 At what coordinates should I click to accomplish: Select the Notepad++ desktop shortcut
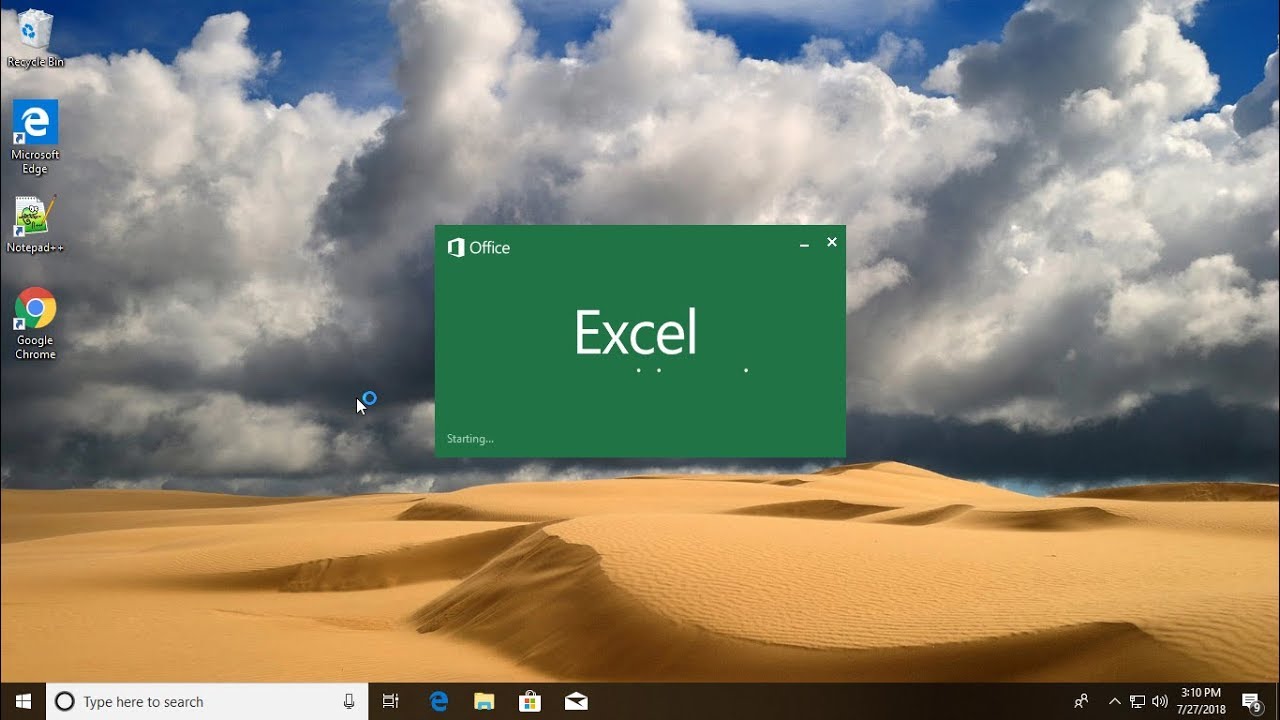pos(35,224)
